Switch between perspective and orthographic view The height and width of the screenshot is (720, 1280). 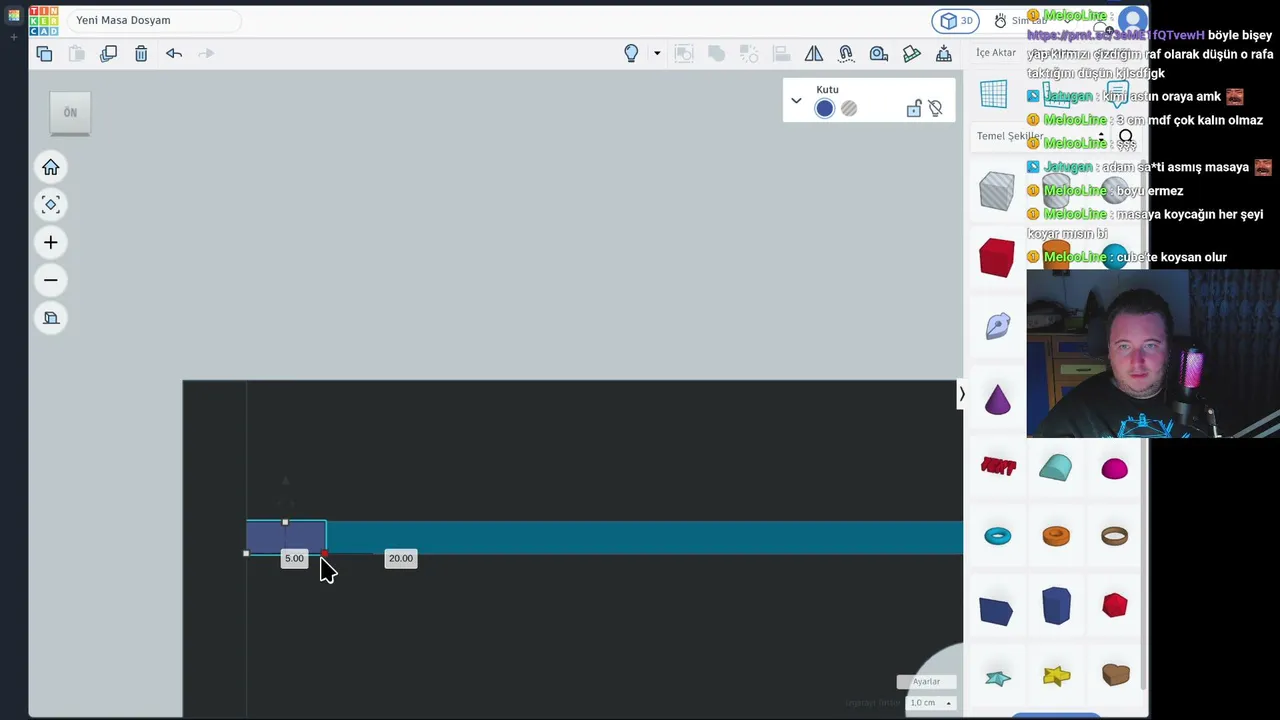click(51, 318)
